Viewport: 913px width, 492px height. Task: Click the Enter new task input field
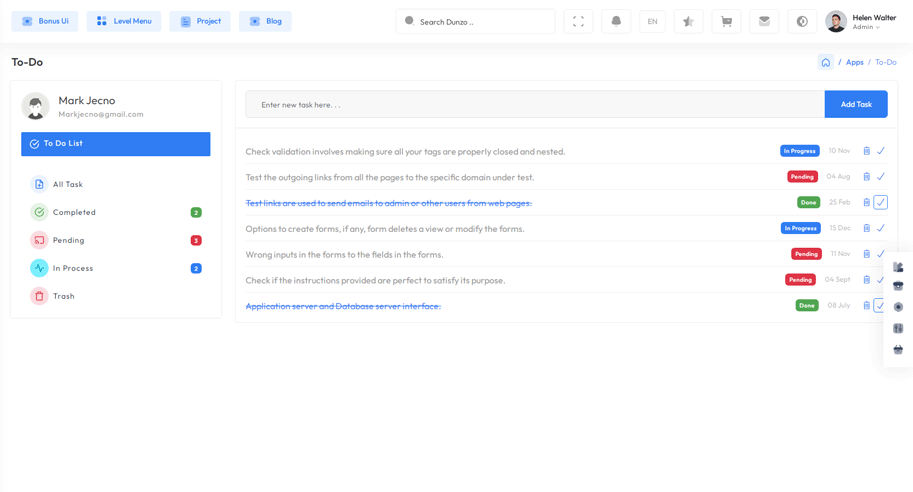535,104
